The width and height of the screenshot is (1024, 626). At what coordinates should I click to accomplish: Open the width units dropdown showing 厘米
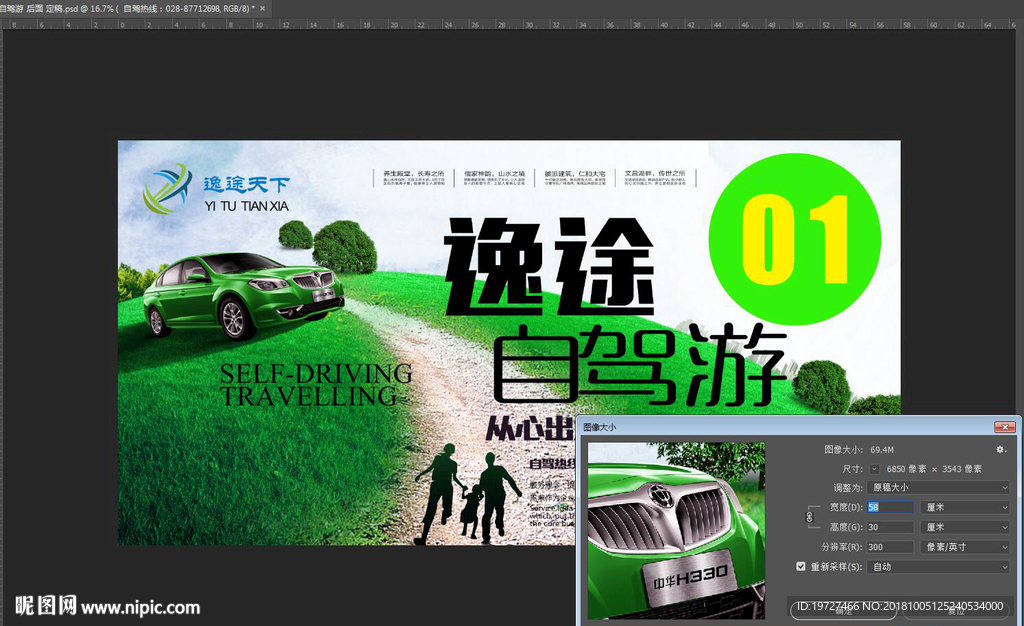(x=964, y=507)
